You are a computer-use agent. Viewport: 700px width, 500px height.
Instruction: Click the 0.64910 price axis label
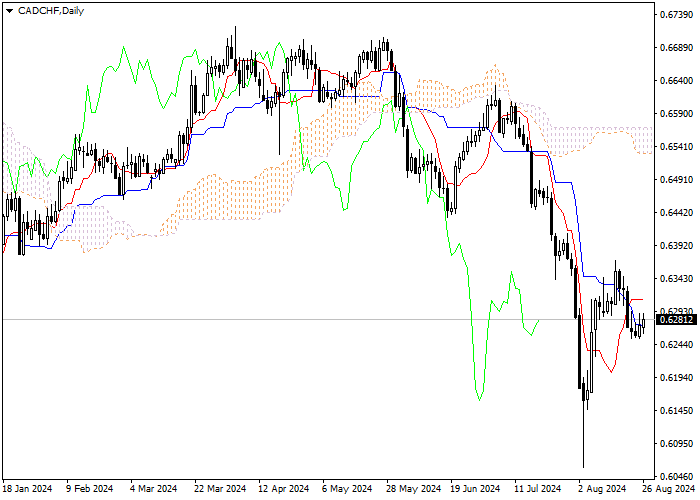(676, 179)
